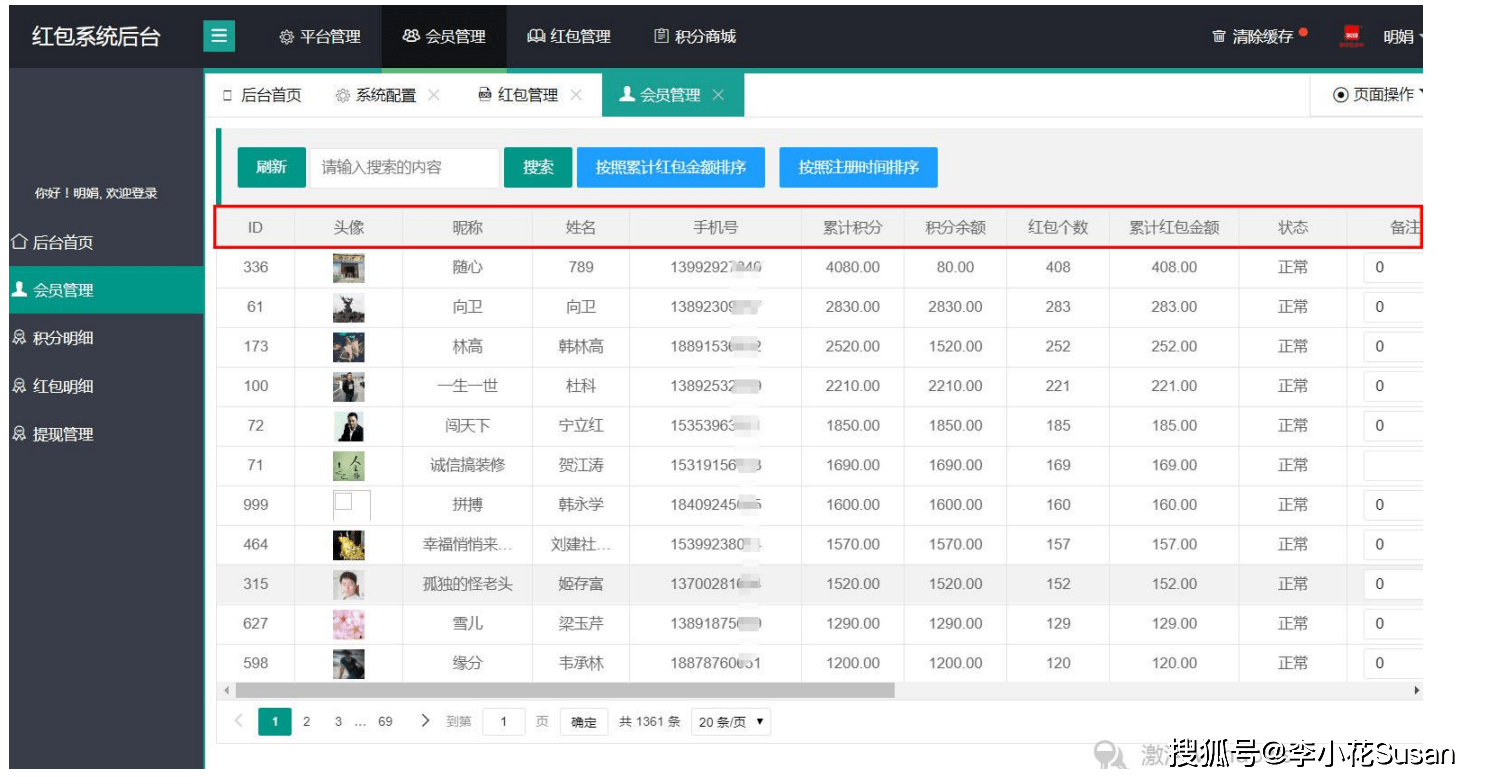Click inside the search input box
The image size is (1490, 784).
coord(405,167)
